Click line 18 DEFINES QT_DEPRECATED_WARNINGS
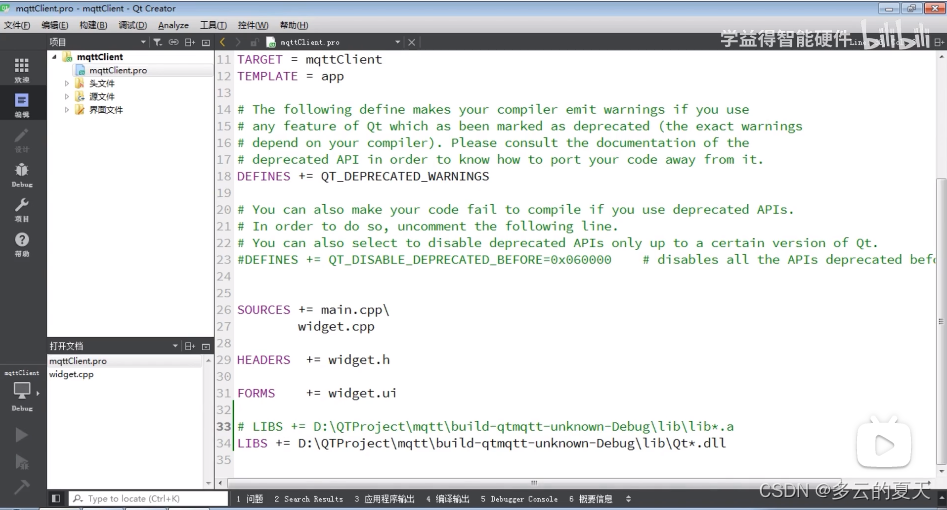Screen dimensions: 947x510 tap(363, 176)
